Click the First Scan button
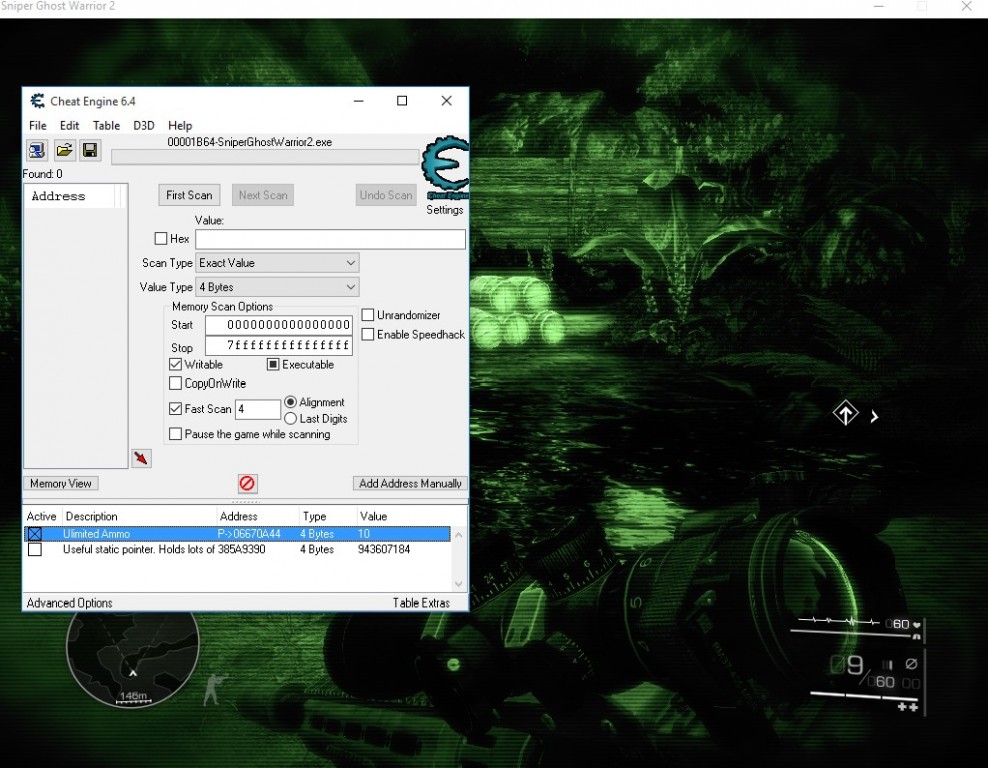Viewport: 988px width, 768px height. point(189,195)
